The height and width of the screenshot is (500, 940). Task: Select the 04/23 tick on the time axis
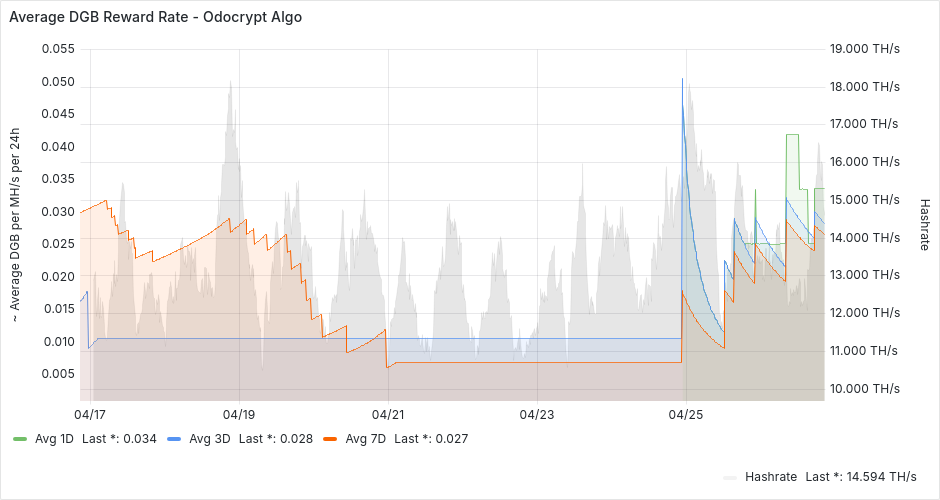[537, 413]
